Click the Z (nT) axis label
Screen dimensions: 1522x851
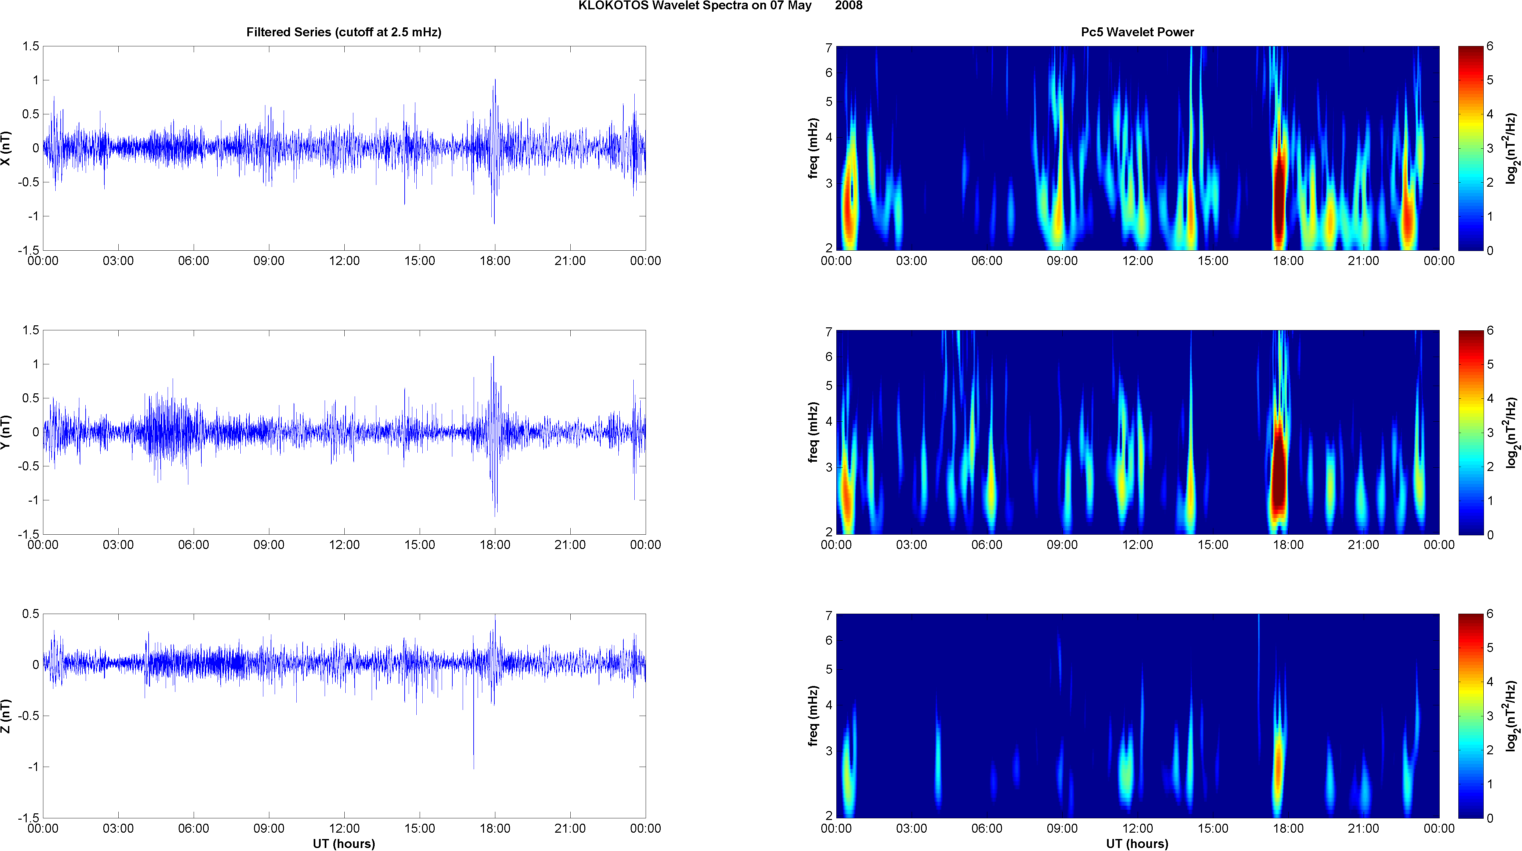7,716
